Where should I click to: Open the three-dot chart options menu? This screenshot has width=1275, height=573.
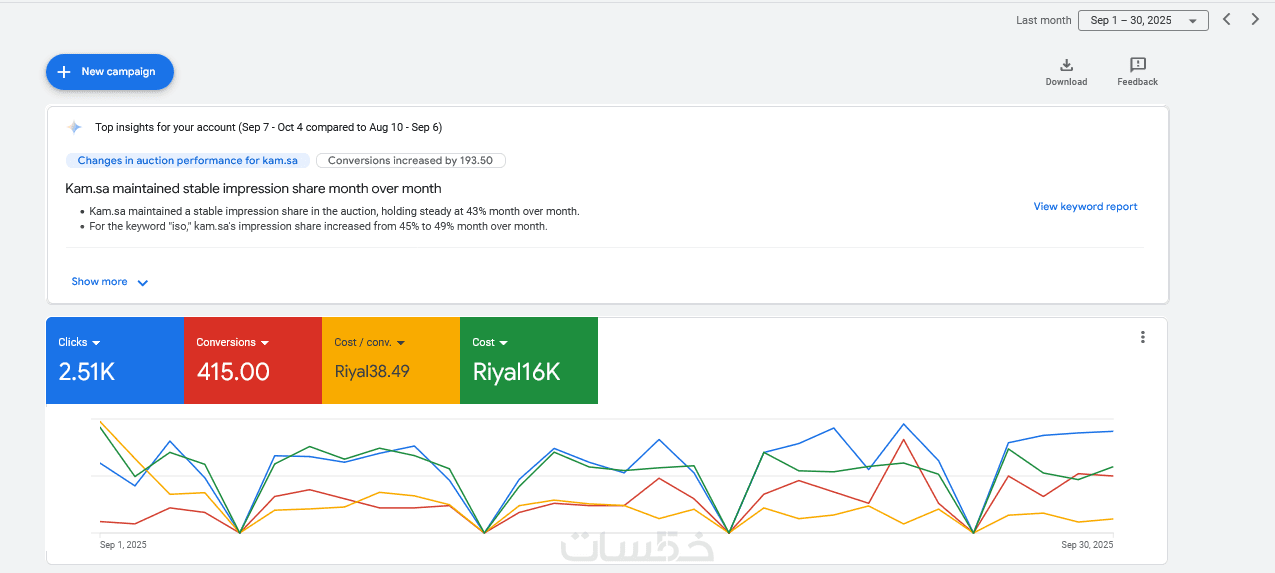(1143, 337)
